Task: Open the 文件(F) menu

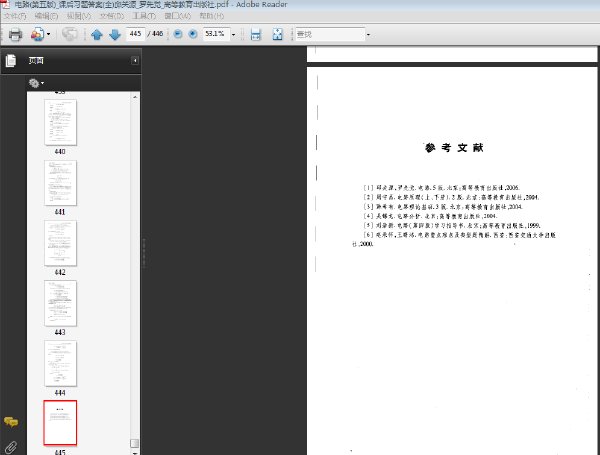Action: pos(15,16)
